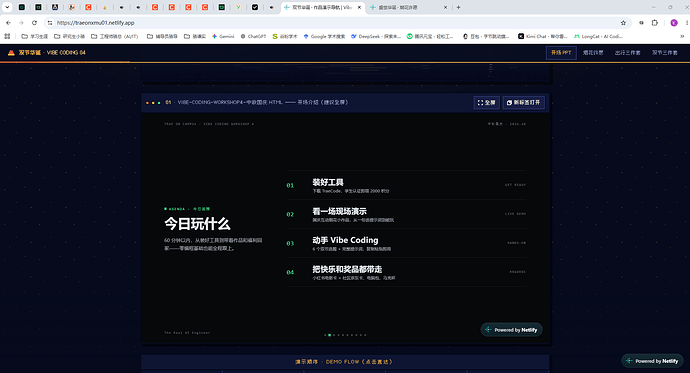Close the second Netlify tab

coord(445,7)
